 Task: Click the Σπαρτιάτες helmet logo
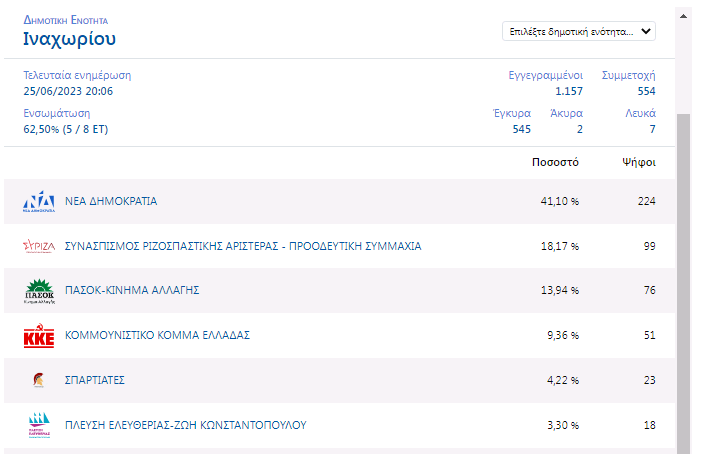[x=38, y=381]
